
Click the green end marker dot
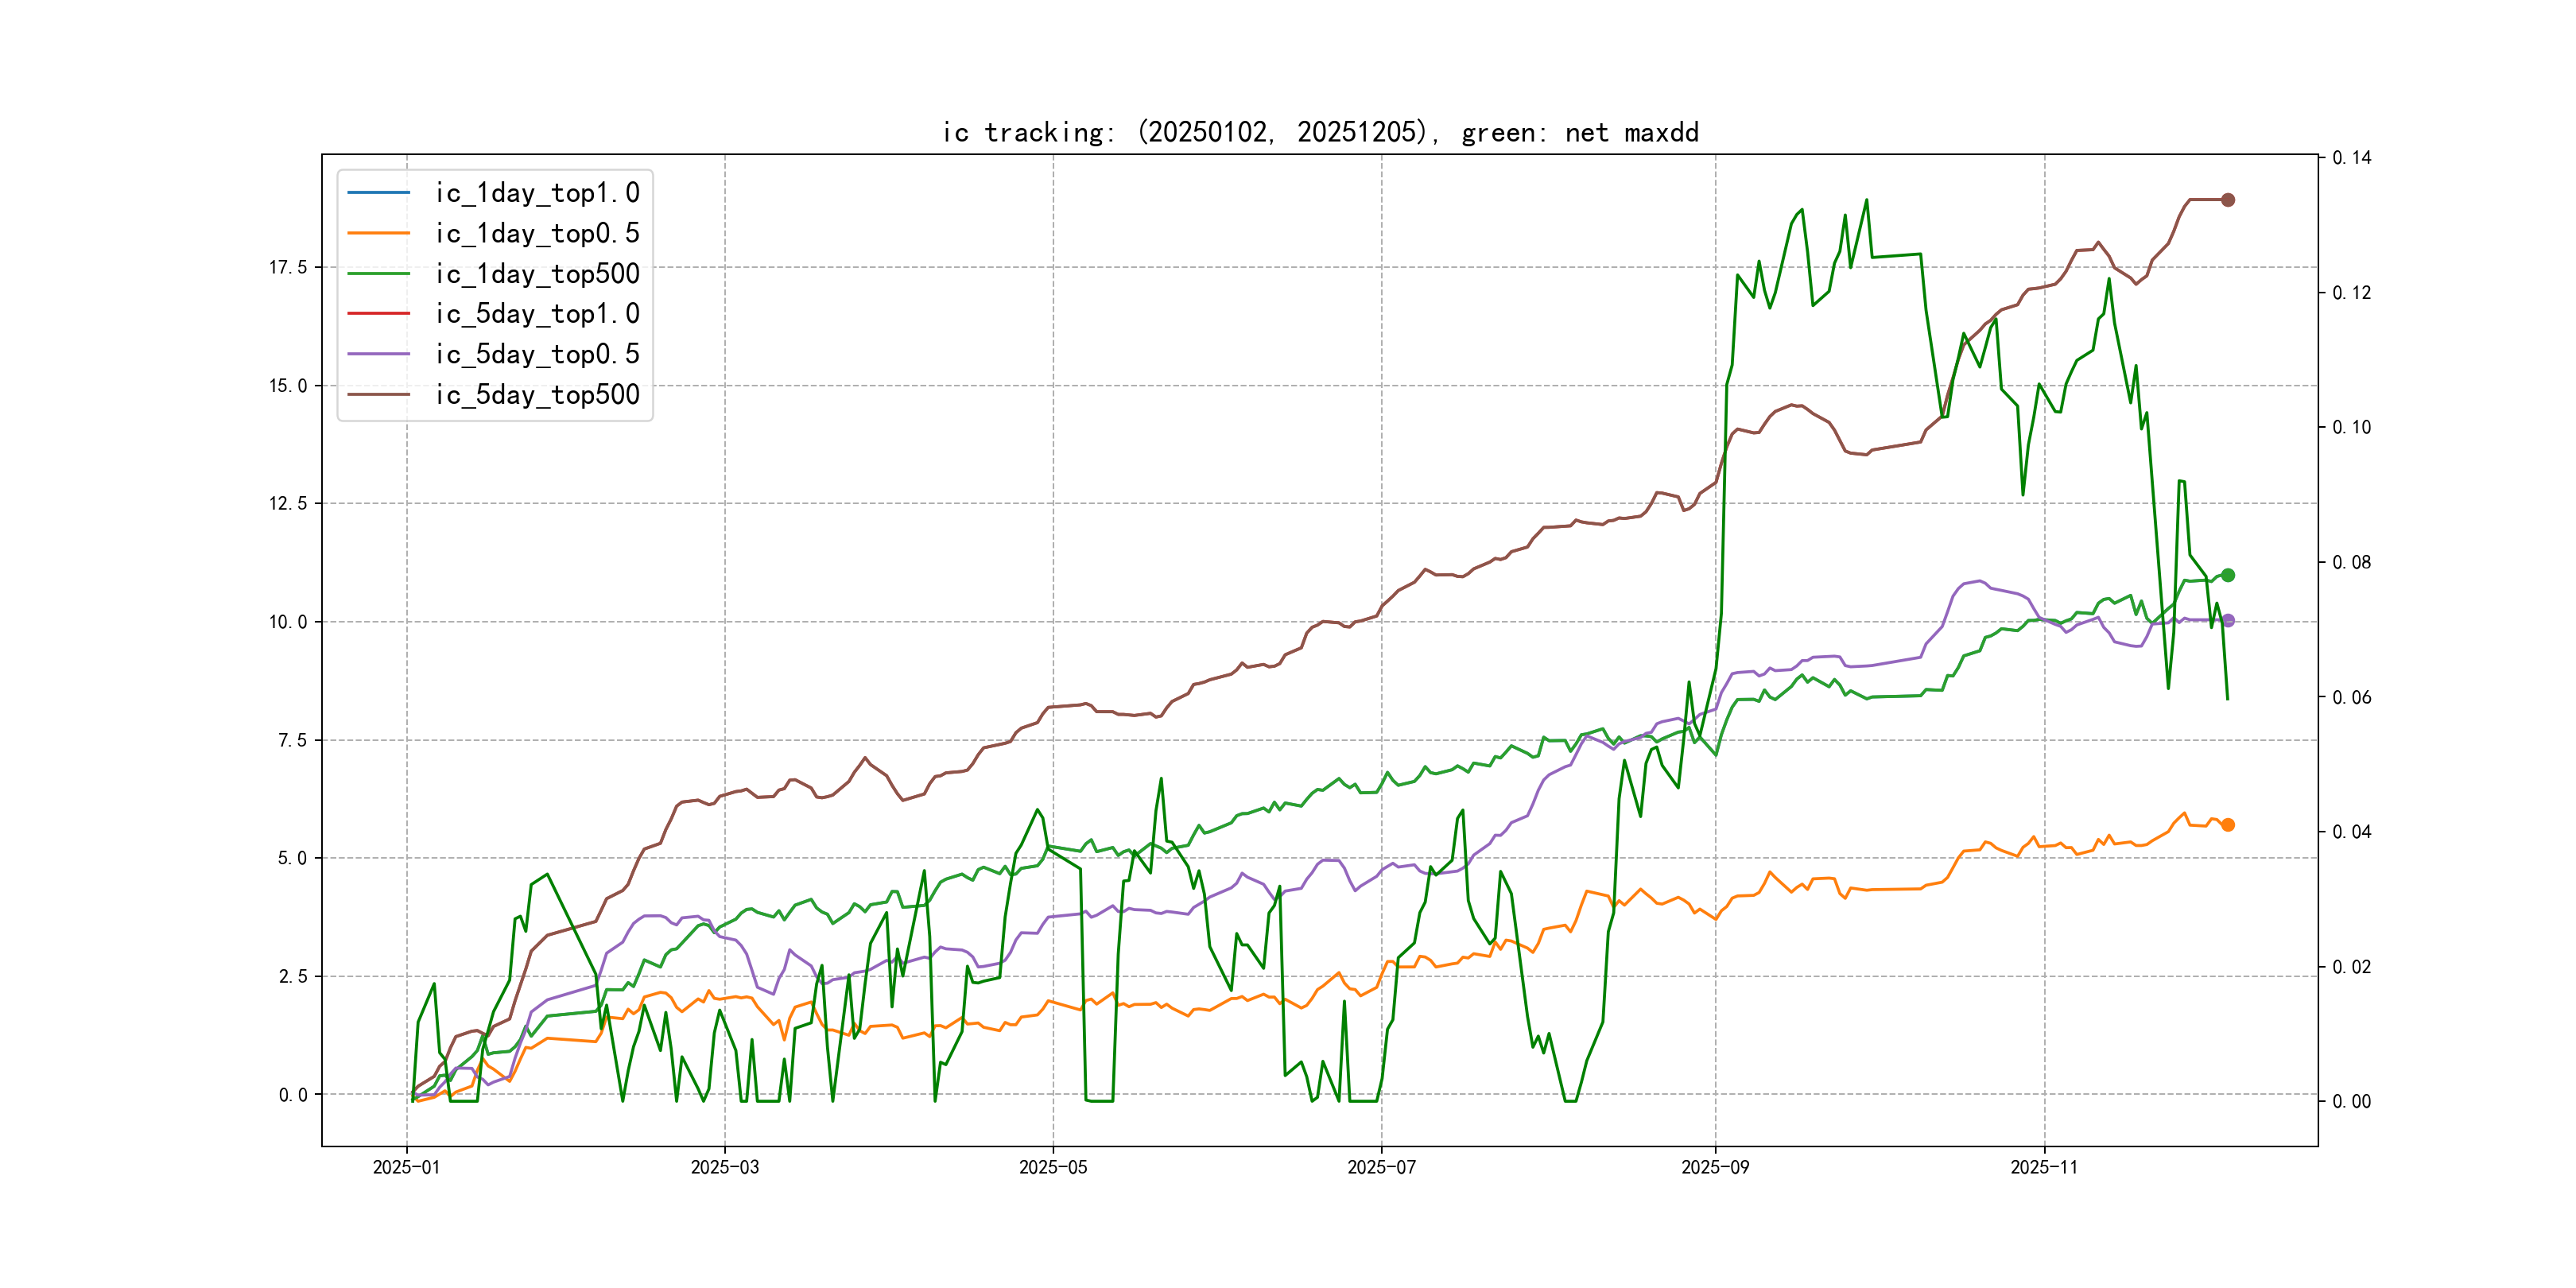(2227, 575)
